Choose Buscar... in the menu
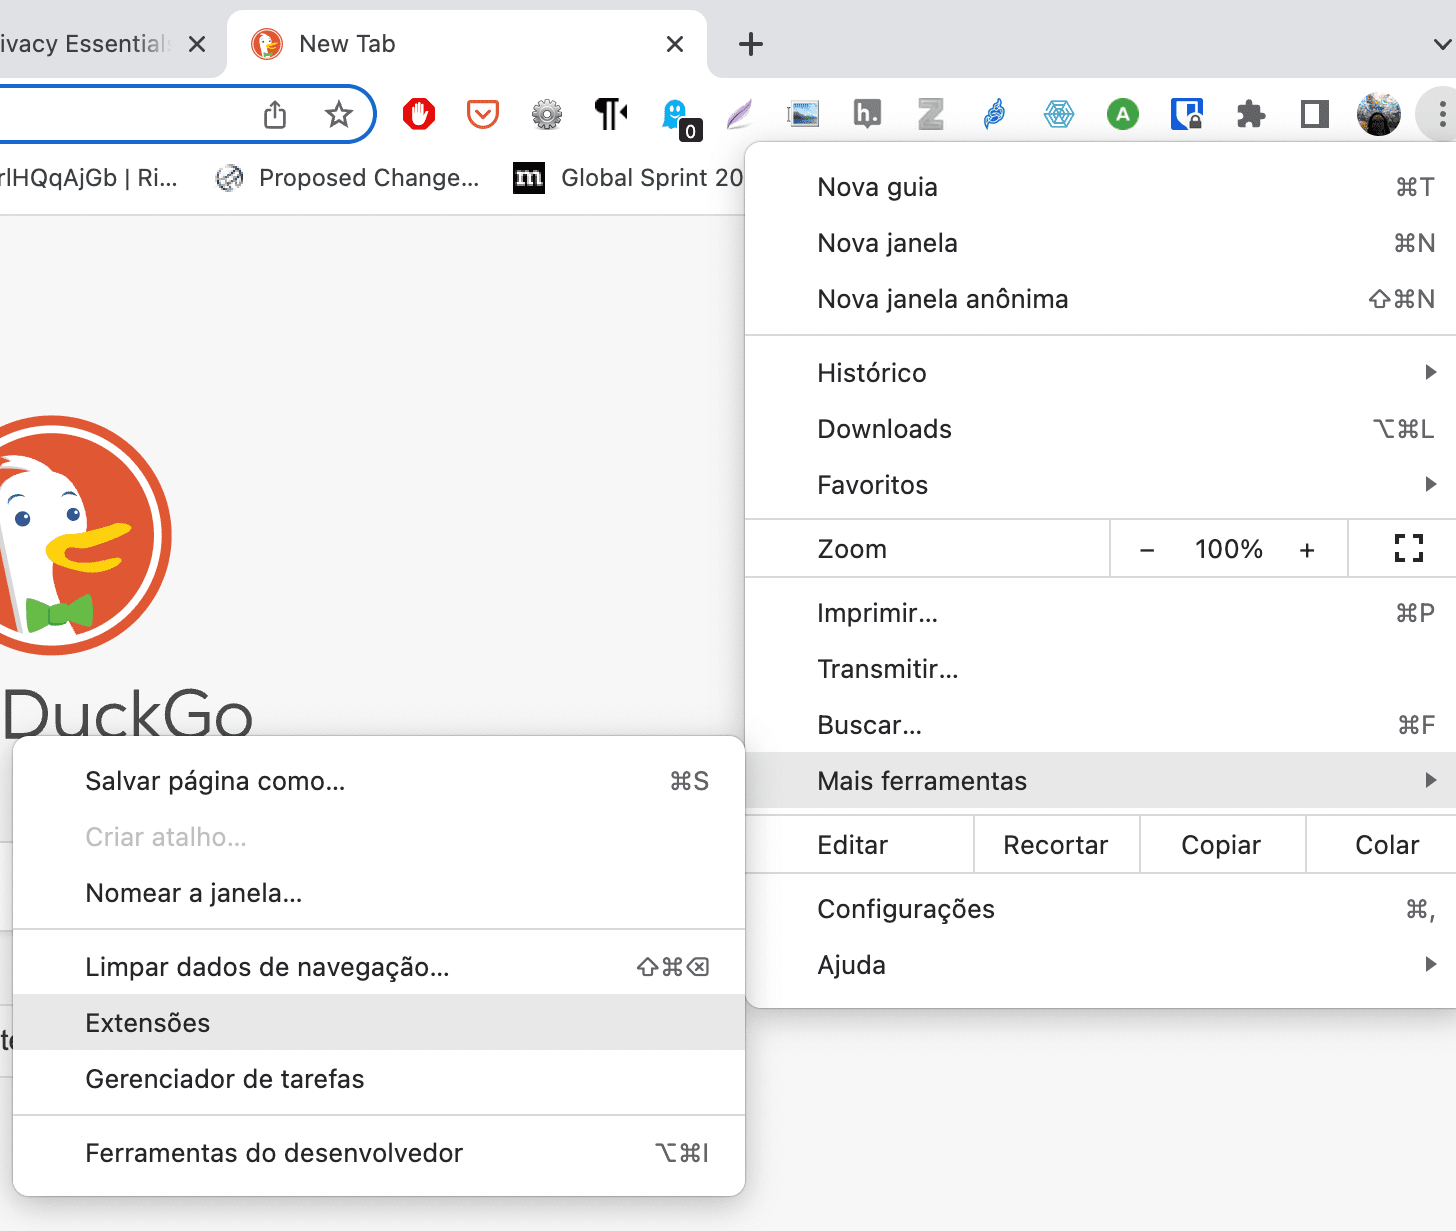The width and height of the screenshot is (1456, 1231). click(x=1100, y=725)
